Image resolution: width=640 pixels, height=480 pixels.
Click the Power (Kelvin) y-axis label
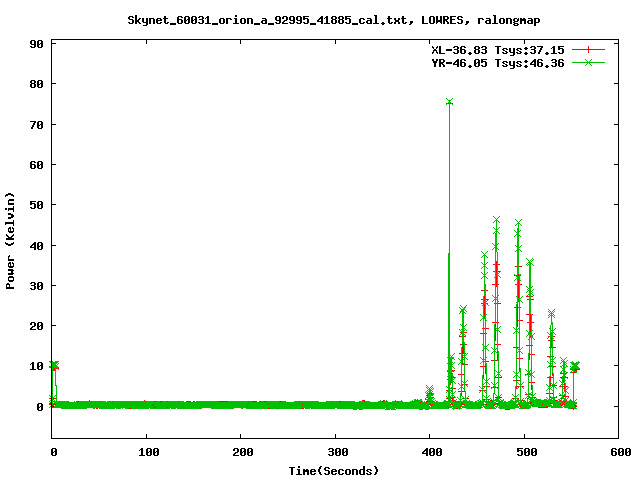11,240
